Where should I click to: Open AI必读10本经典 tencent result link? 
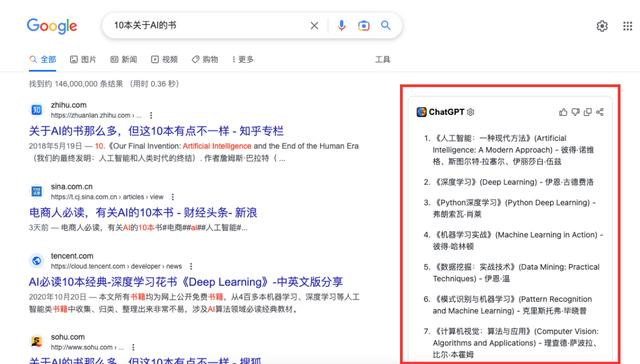point(186,282)
